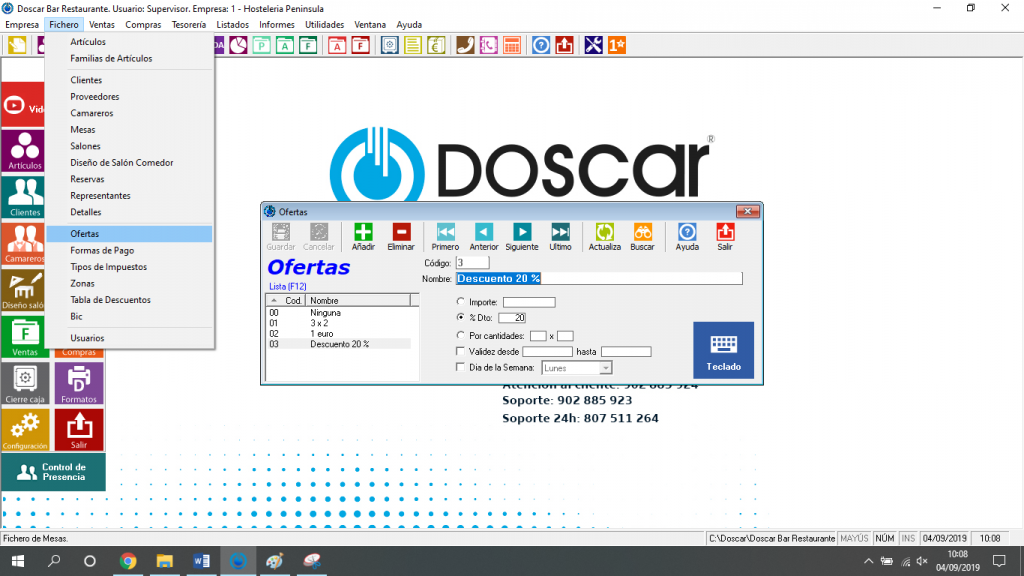The height and width of the screenshot is (576, 1024).
Task: Select the Por cantidades radio button
Action: click(460, 335)
